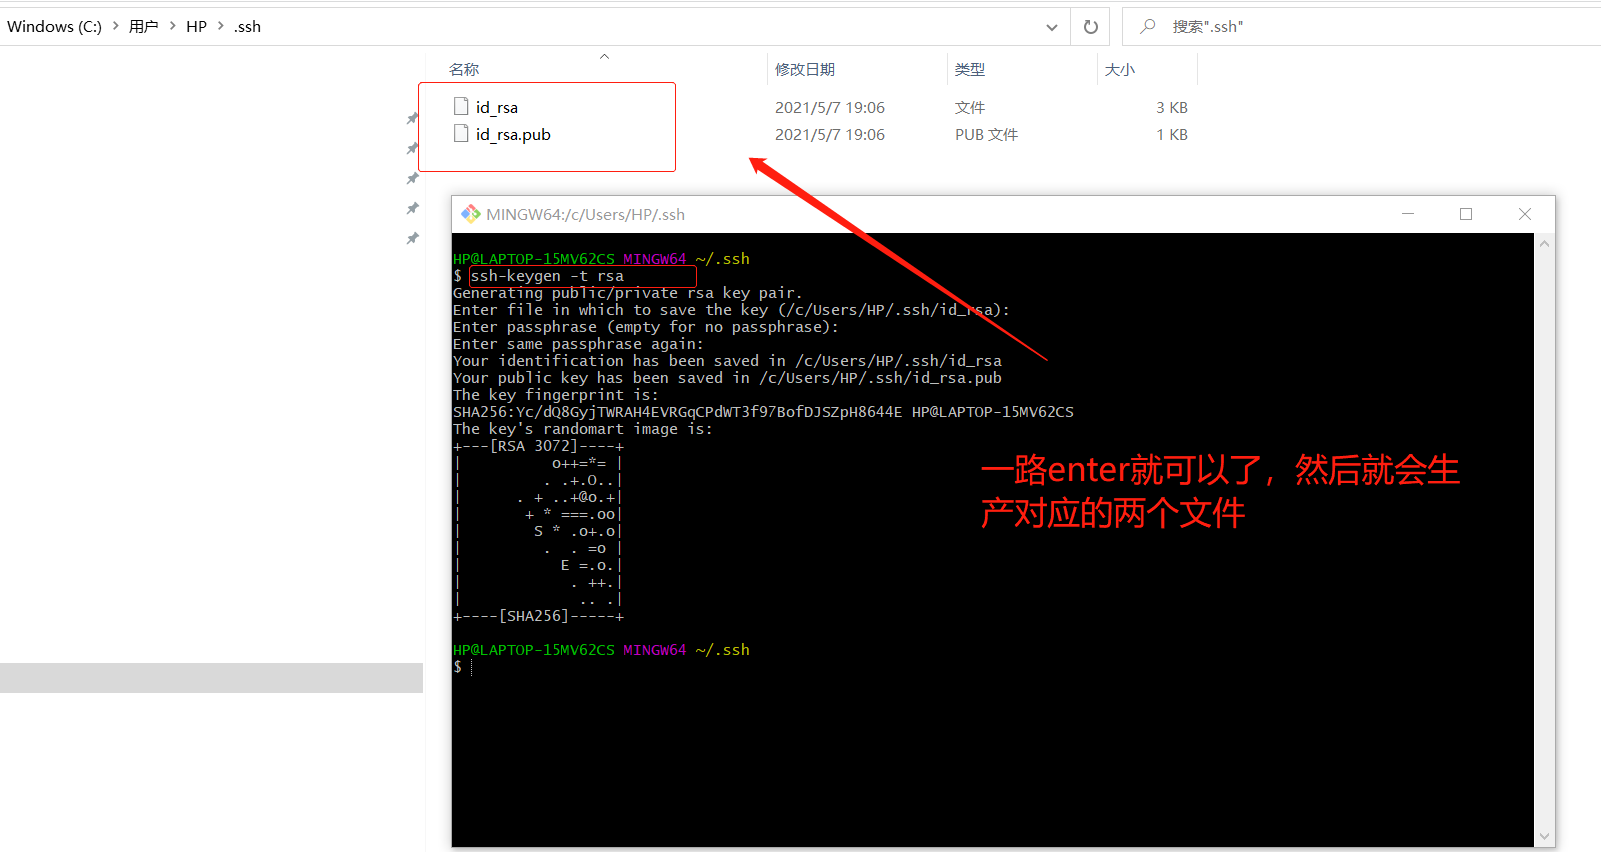Image resolution: width=1601 pixels, height=852 pixels.
Task: Click the terminal scrollbar down arrow
Action: [x=1545, y=837]
